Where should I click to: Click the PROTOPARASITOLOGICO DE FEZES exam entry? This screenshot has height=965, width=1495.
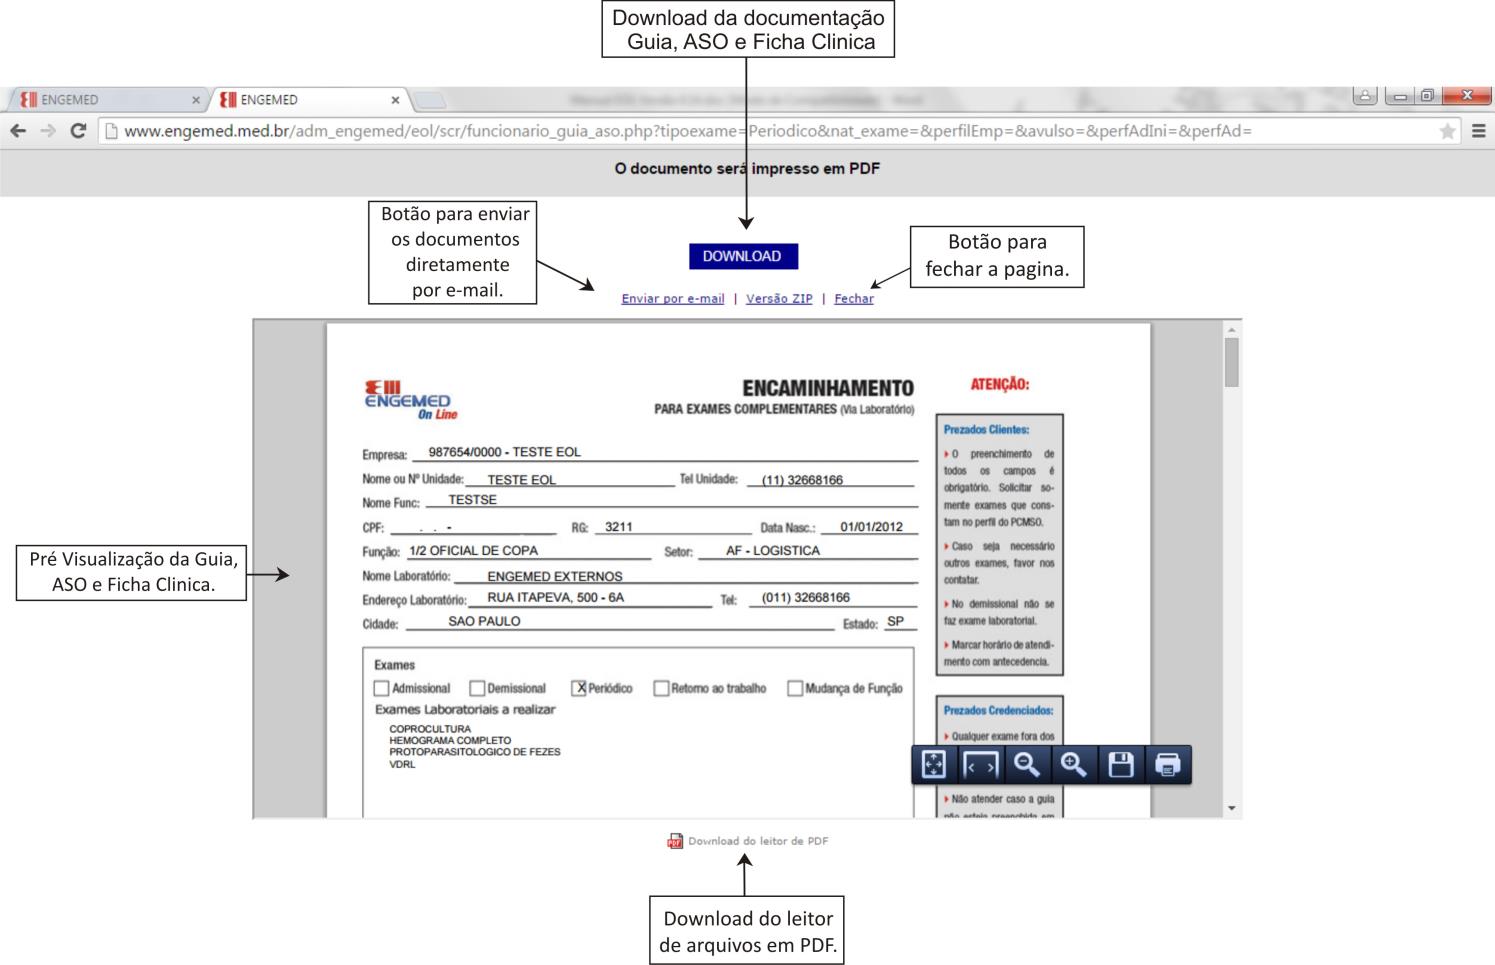click(x=475, y=752)
